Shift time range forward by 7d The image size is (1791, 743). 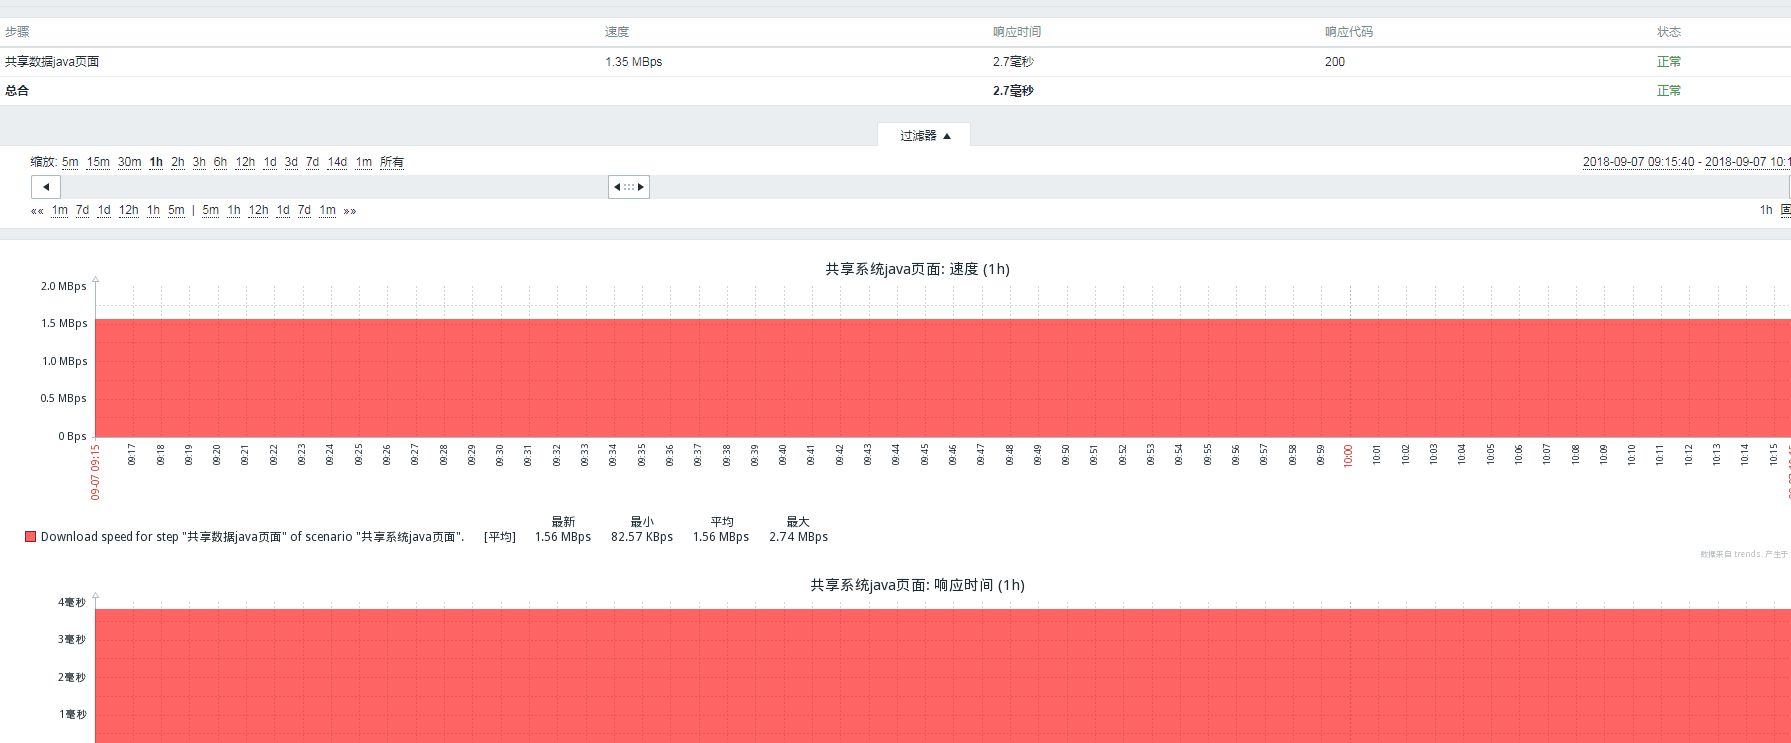pos(304,211)
